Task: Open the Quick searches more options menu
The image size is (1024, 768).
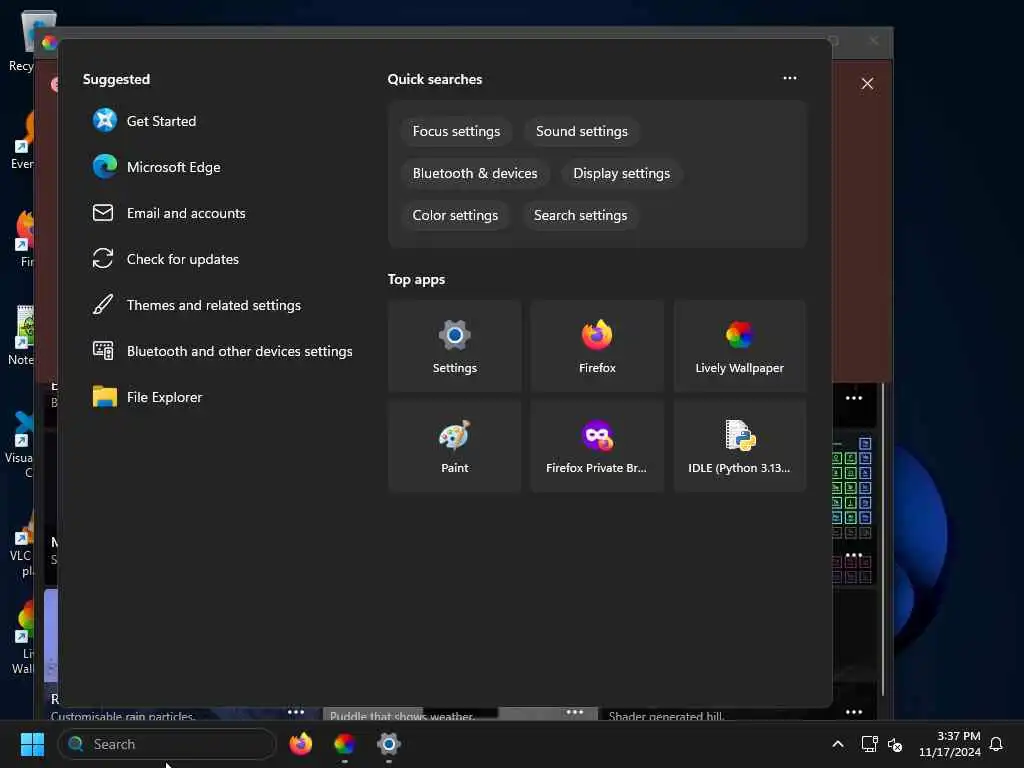Action: [x=790, y=78]
